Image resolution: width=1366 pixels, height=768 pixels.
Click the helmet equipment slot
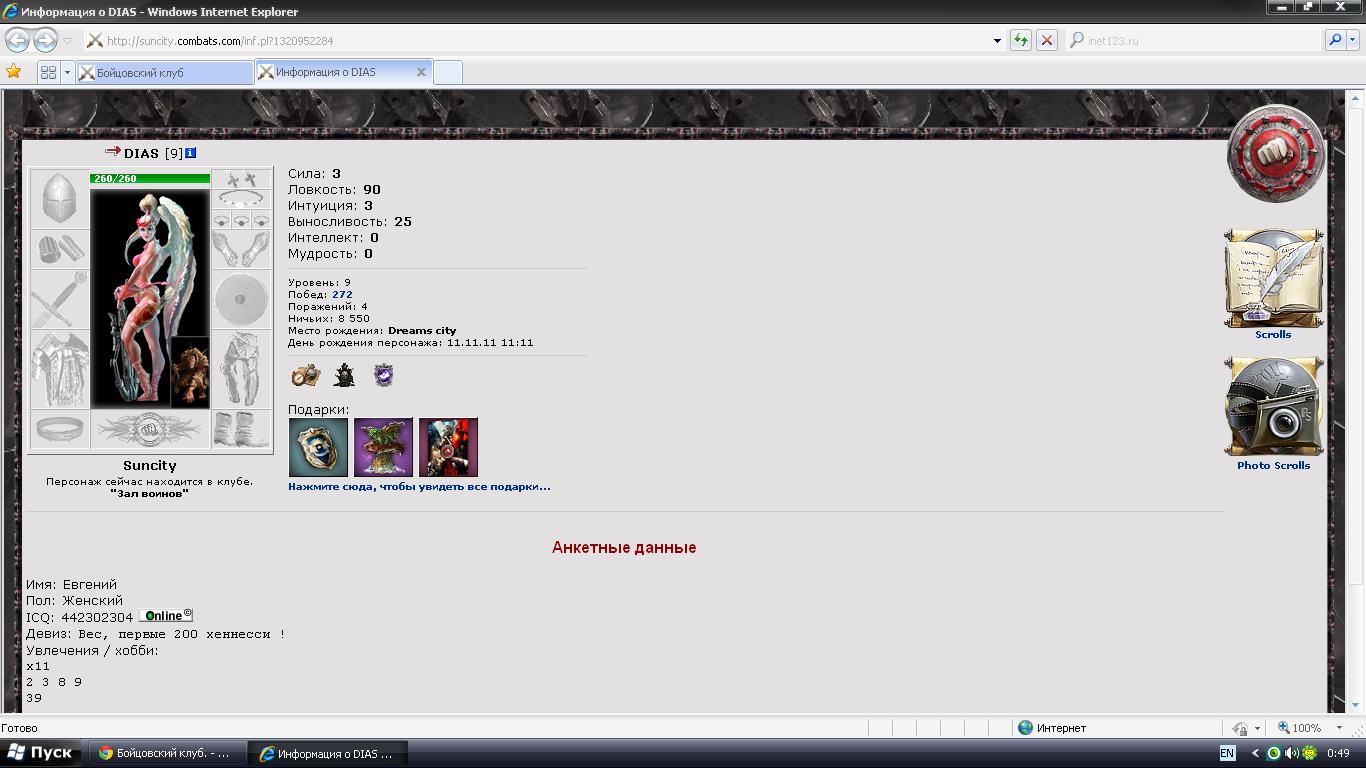click(60, 199)
